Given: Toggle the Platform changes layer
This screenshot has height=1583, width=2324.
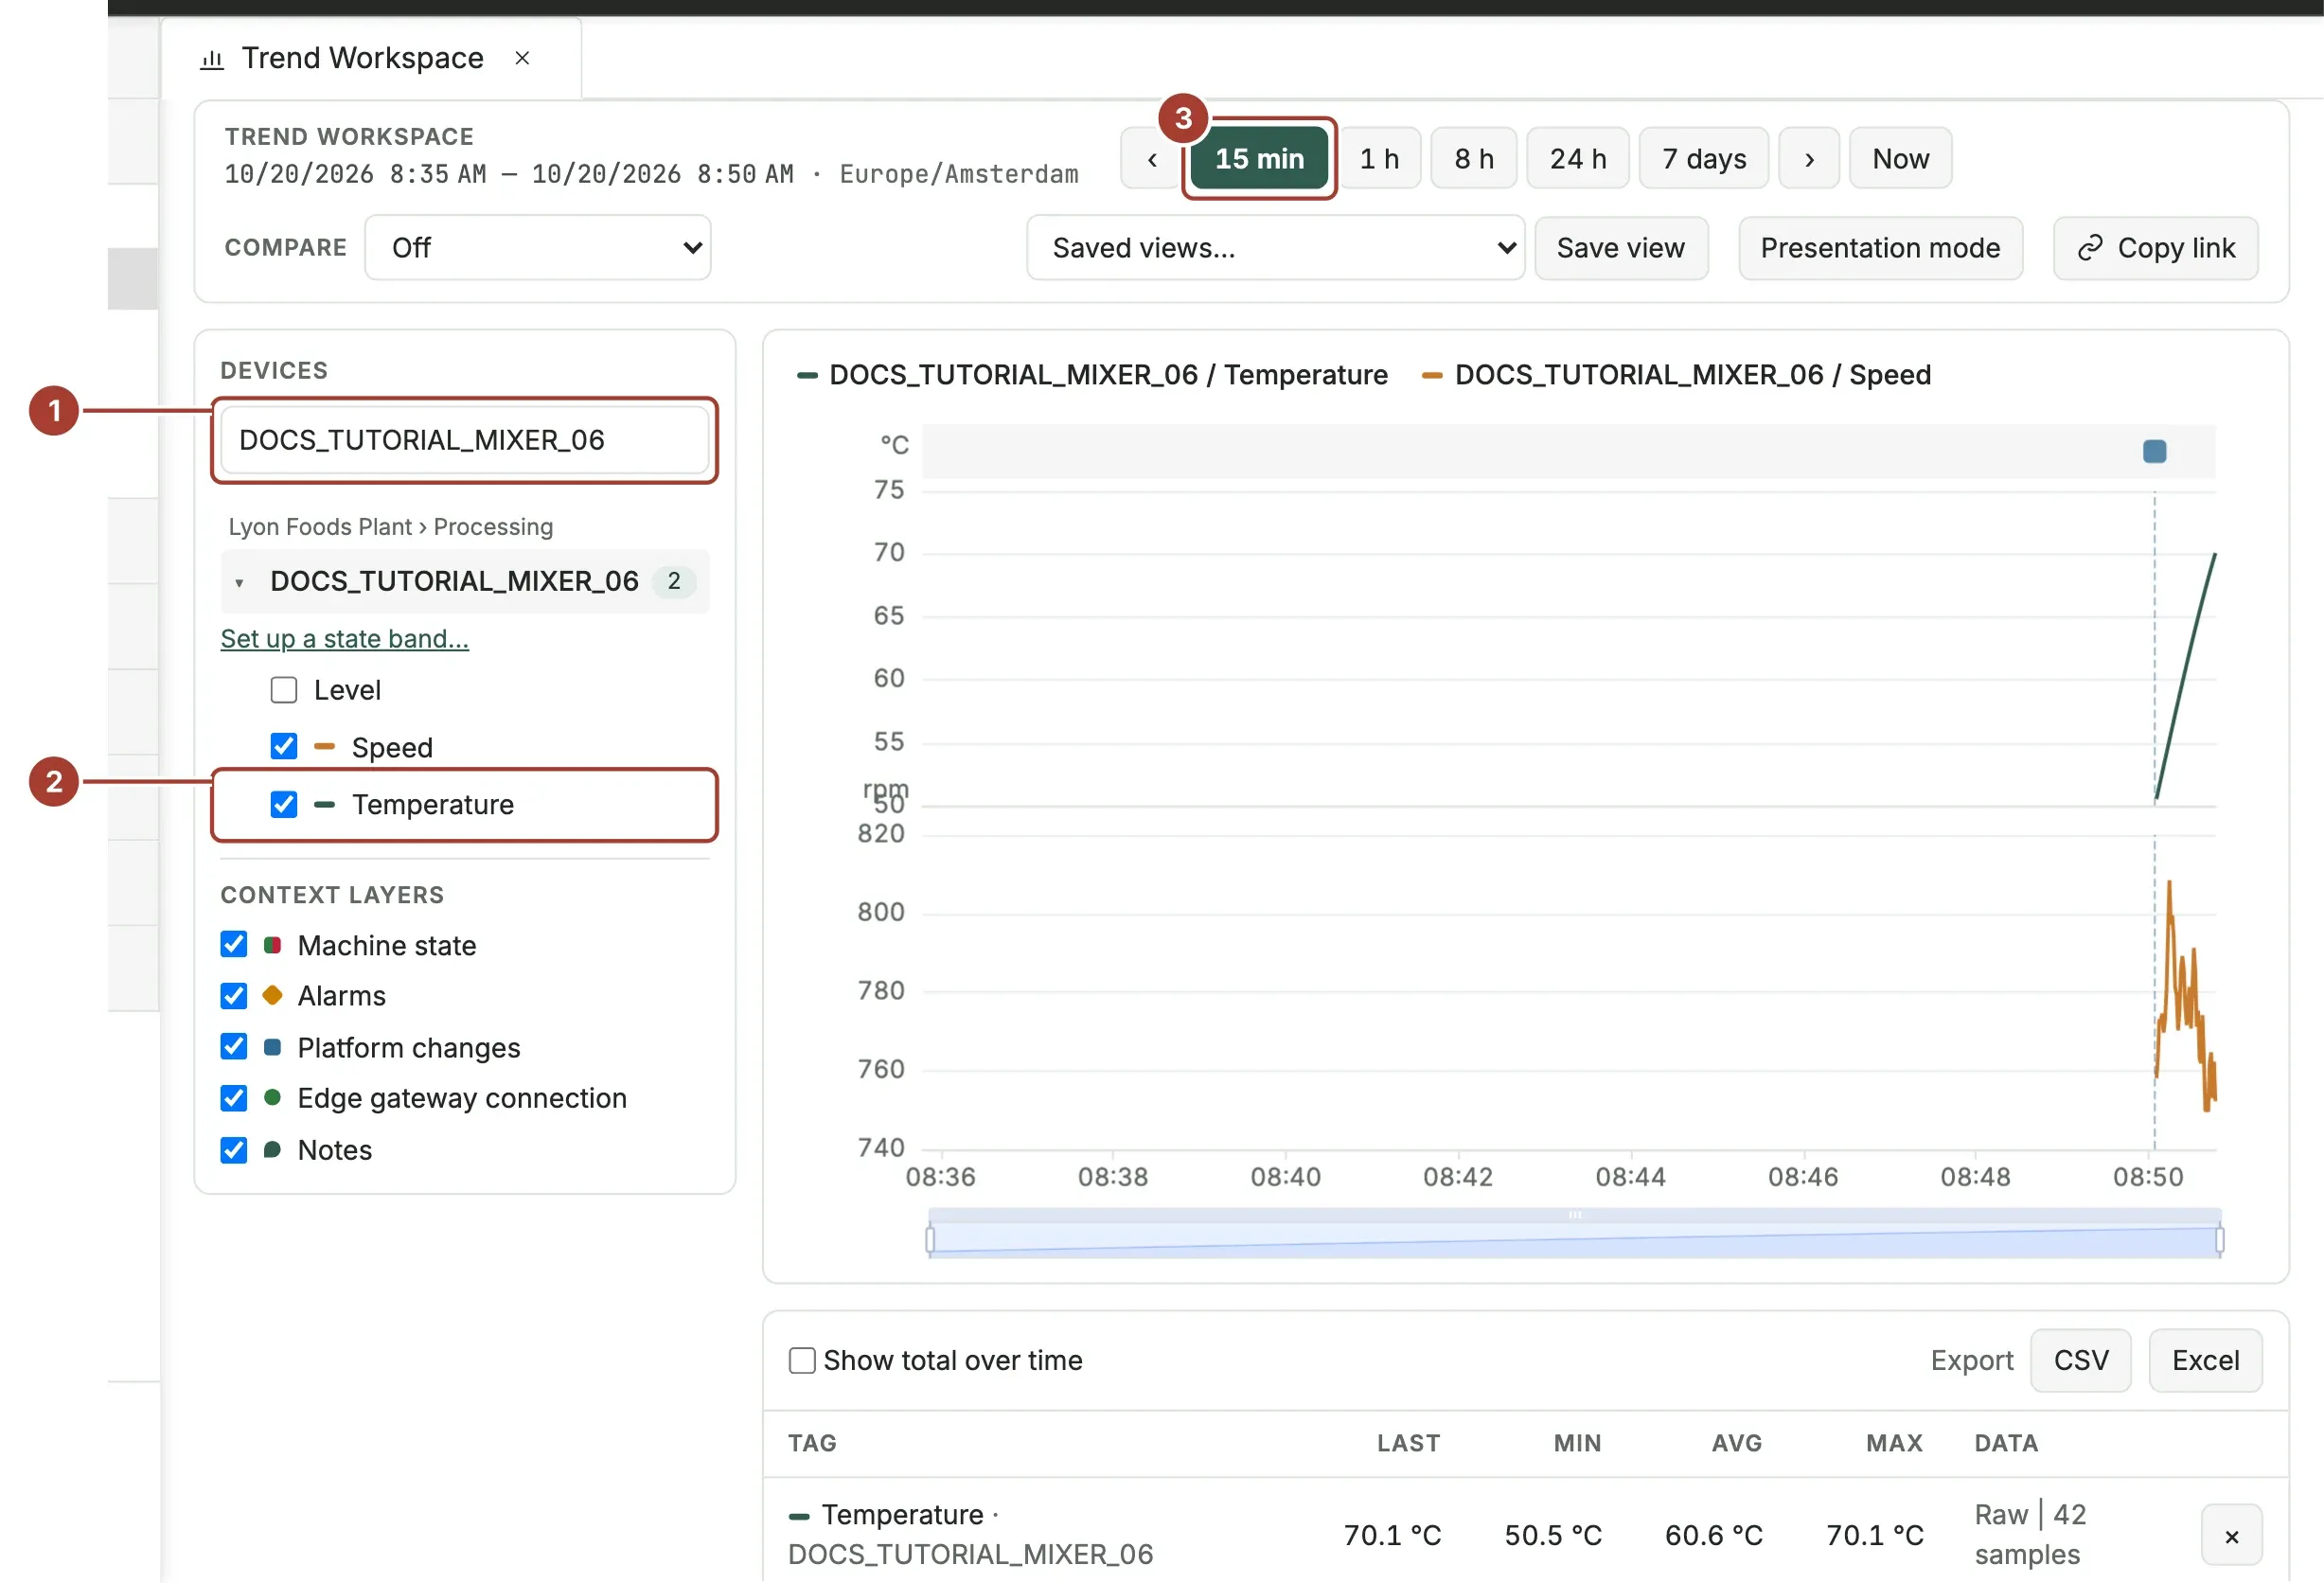Looking at the screenshot, I should [x=234, y=1046].
